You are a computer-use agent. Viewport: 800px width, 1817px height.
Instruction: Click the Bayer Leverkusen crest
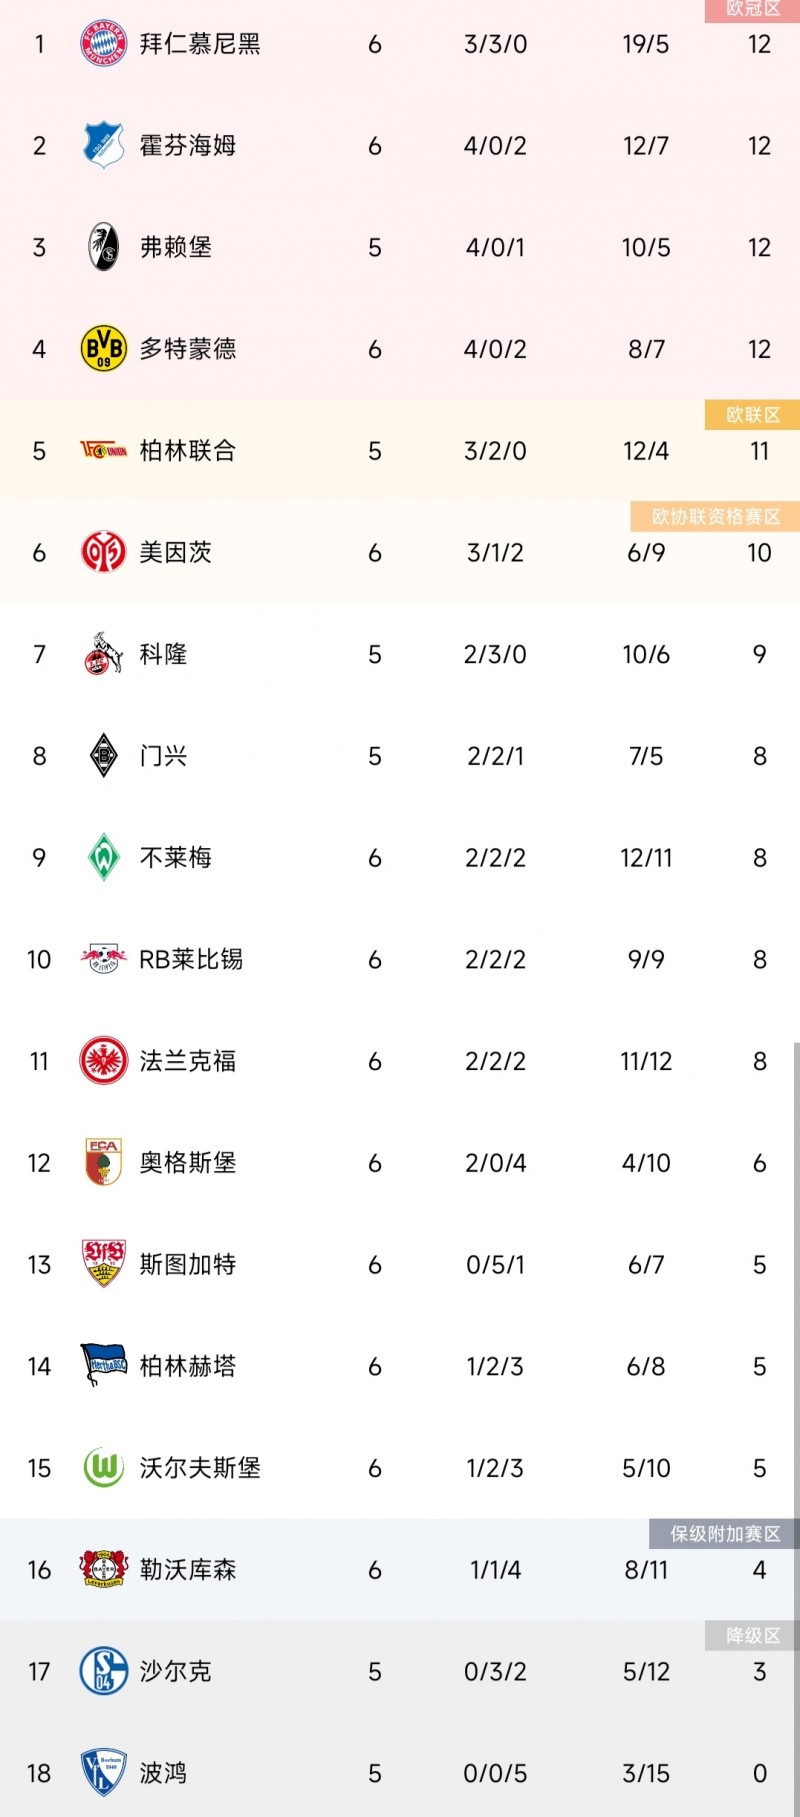pyautogui.click(x=103, y=1568)
